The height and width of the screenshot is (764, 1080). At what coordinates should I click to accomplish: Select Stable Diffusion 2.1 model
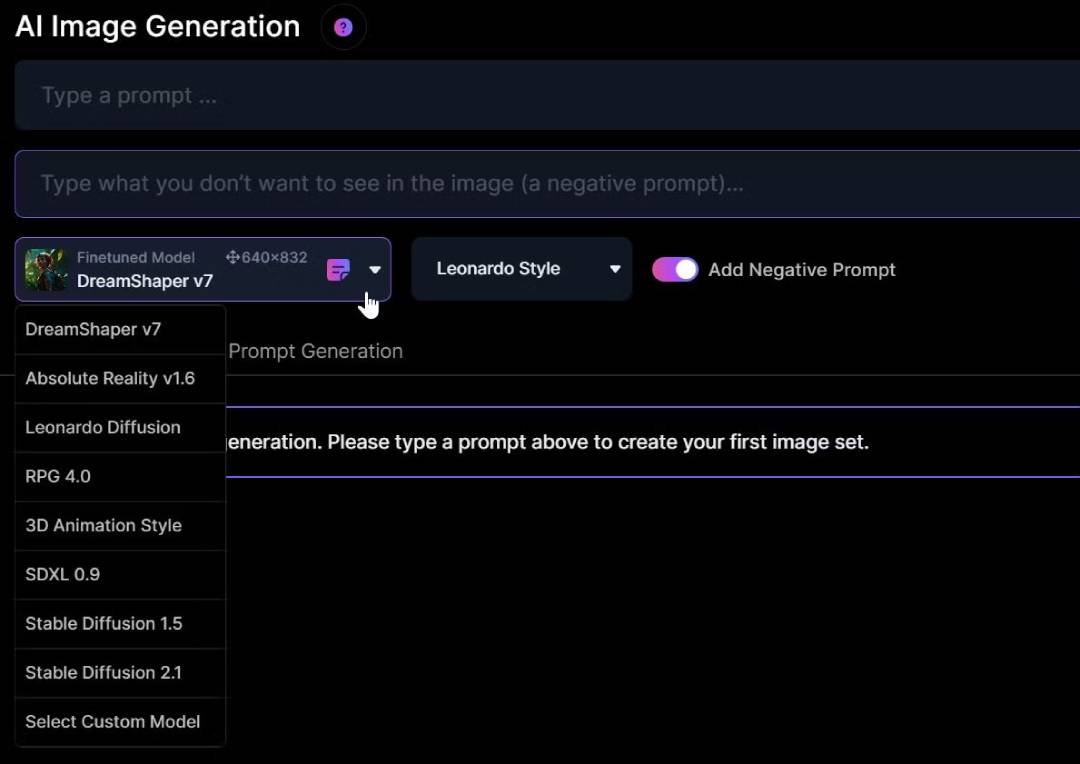click(x=104, y=672)
